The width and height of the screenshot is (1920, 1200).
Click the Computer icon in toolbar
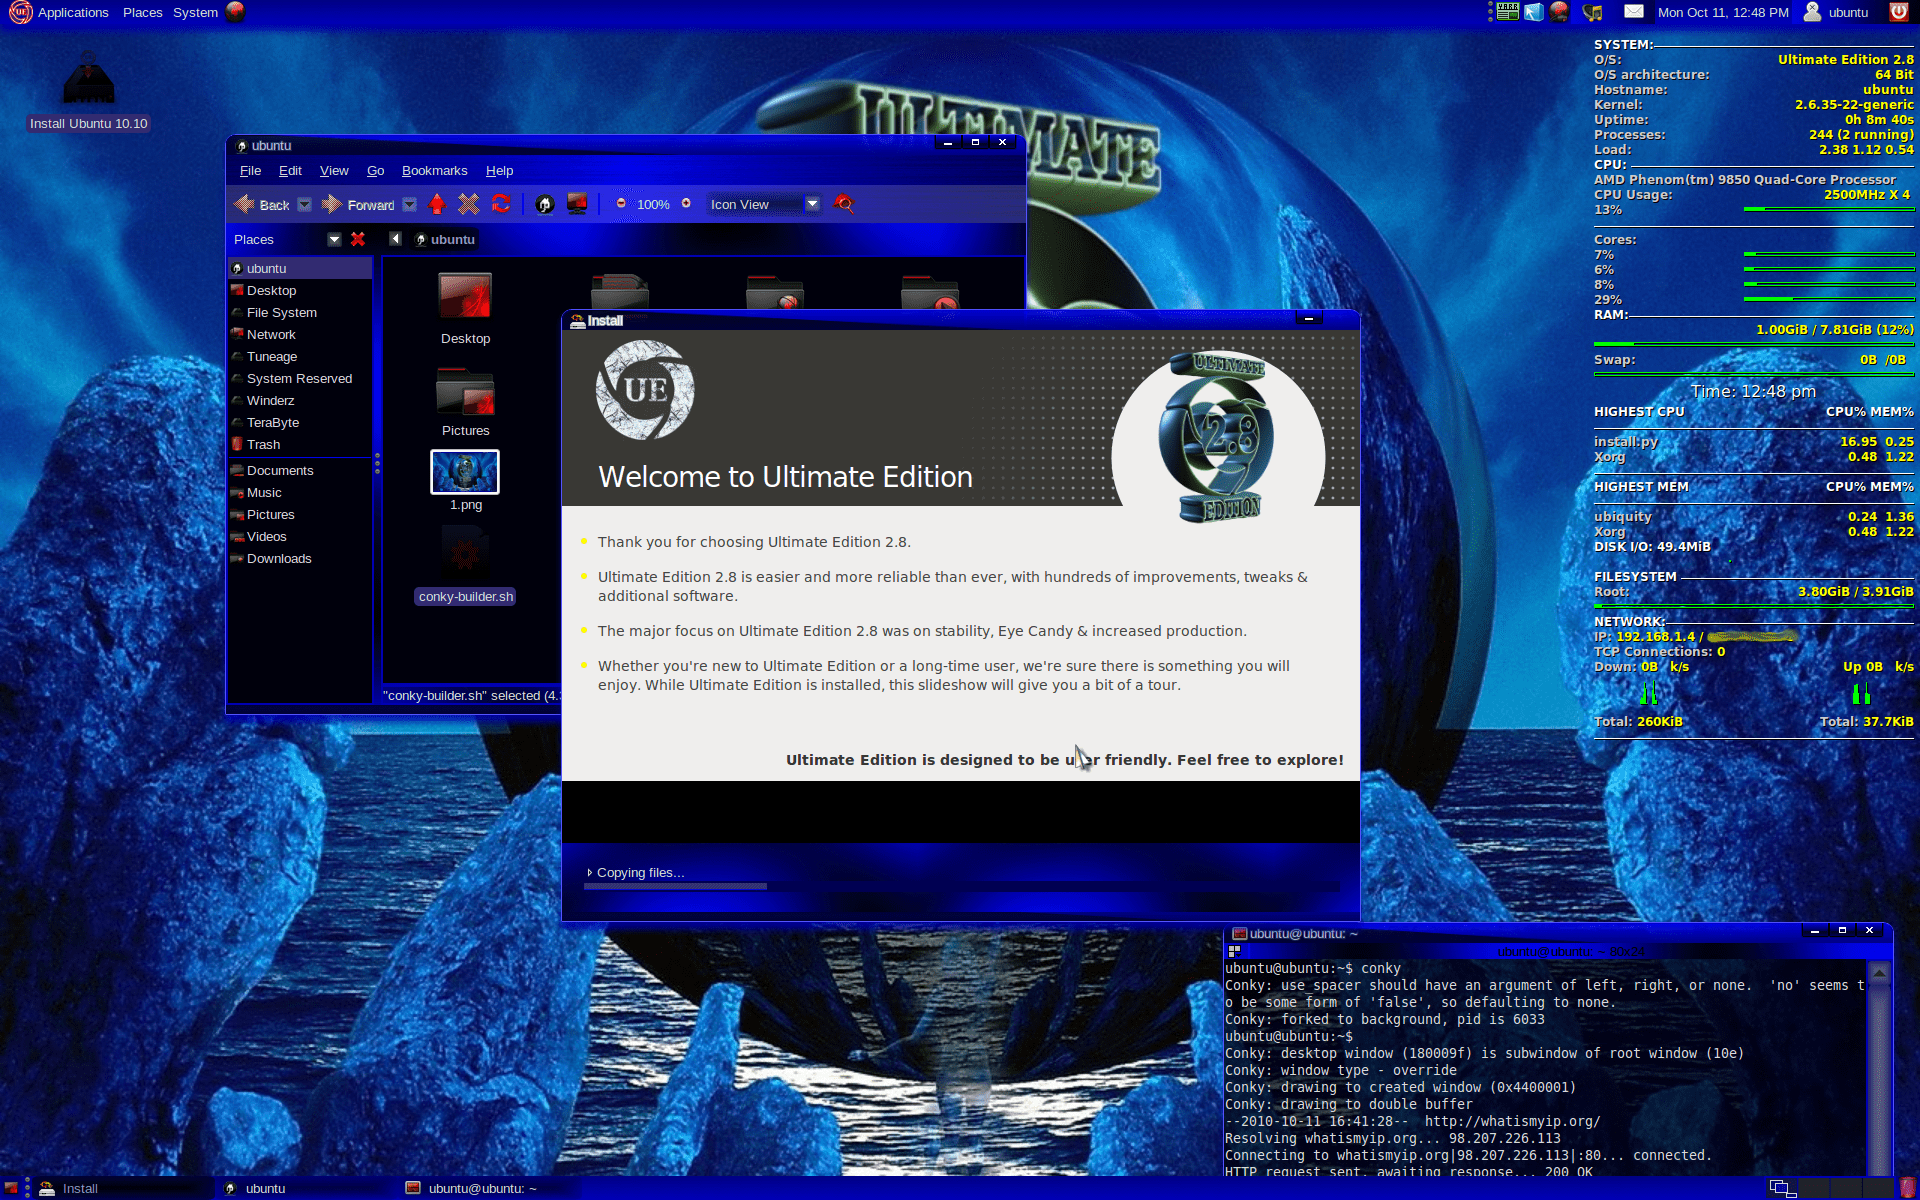click(x=577, y=204)
